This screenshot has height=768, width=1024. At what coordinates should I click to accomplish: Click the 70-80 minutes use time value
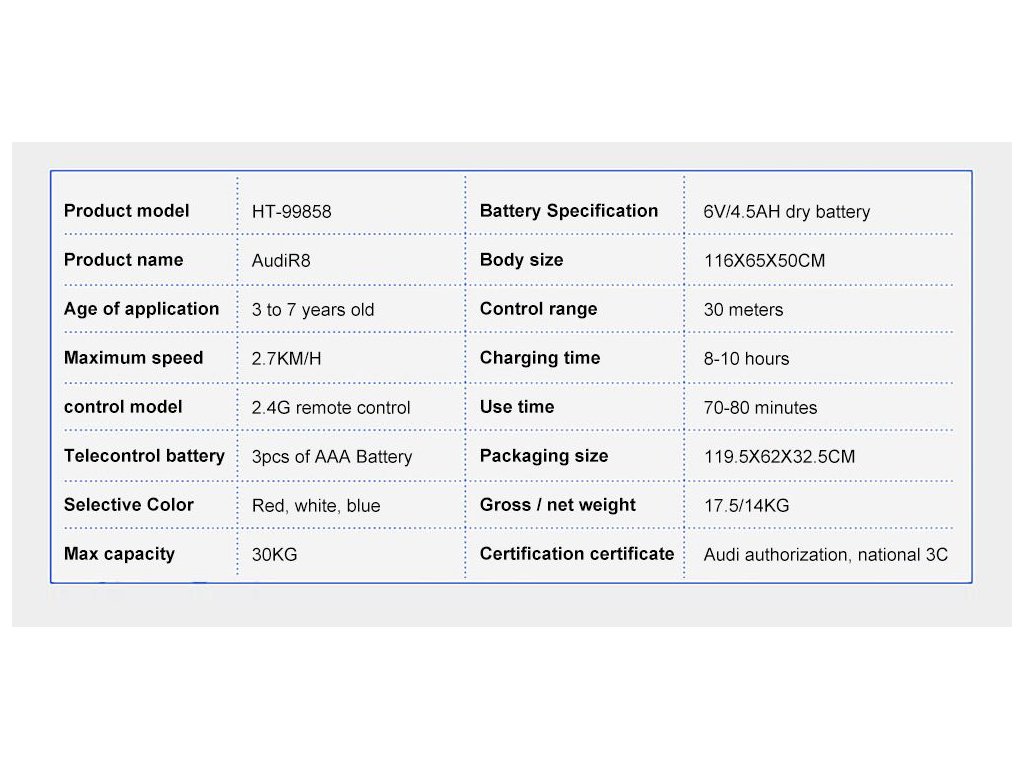(761, 408)
